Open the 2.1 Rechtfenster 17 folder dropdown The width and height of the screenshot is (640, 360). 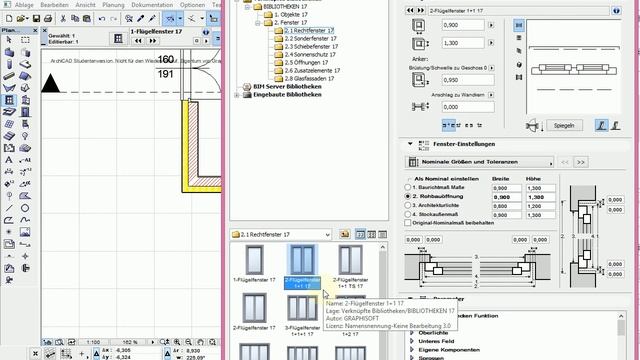click(281, 234)
